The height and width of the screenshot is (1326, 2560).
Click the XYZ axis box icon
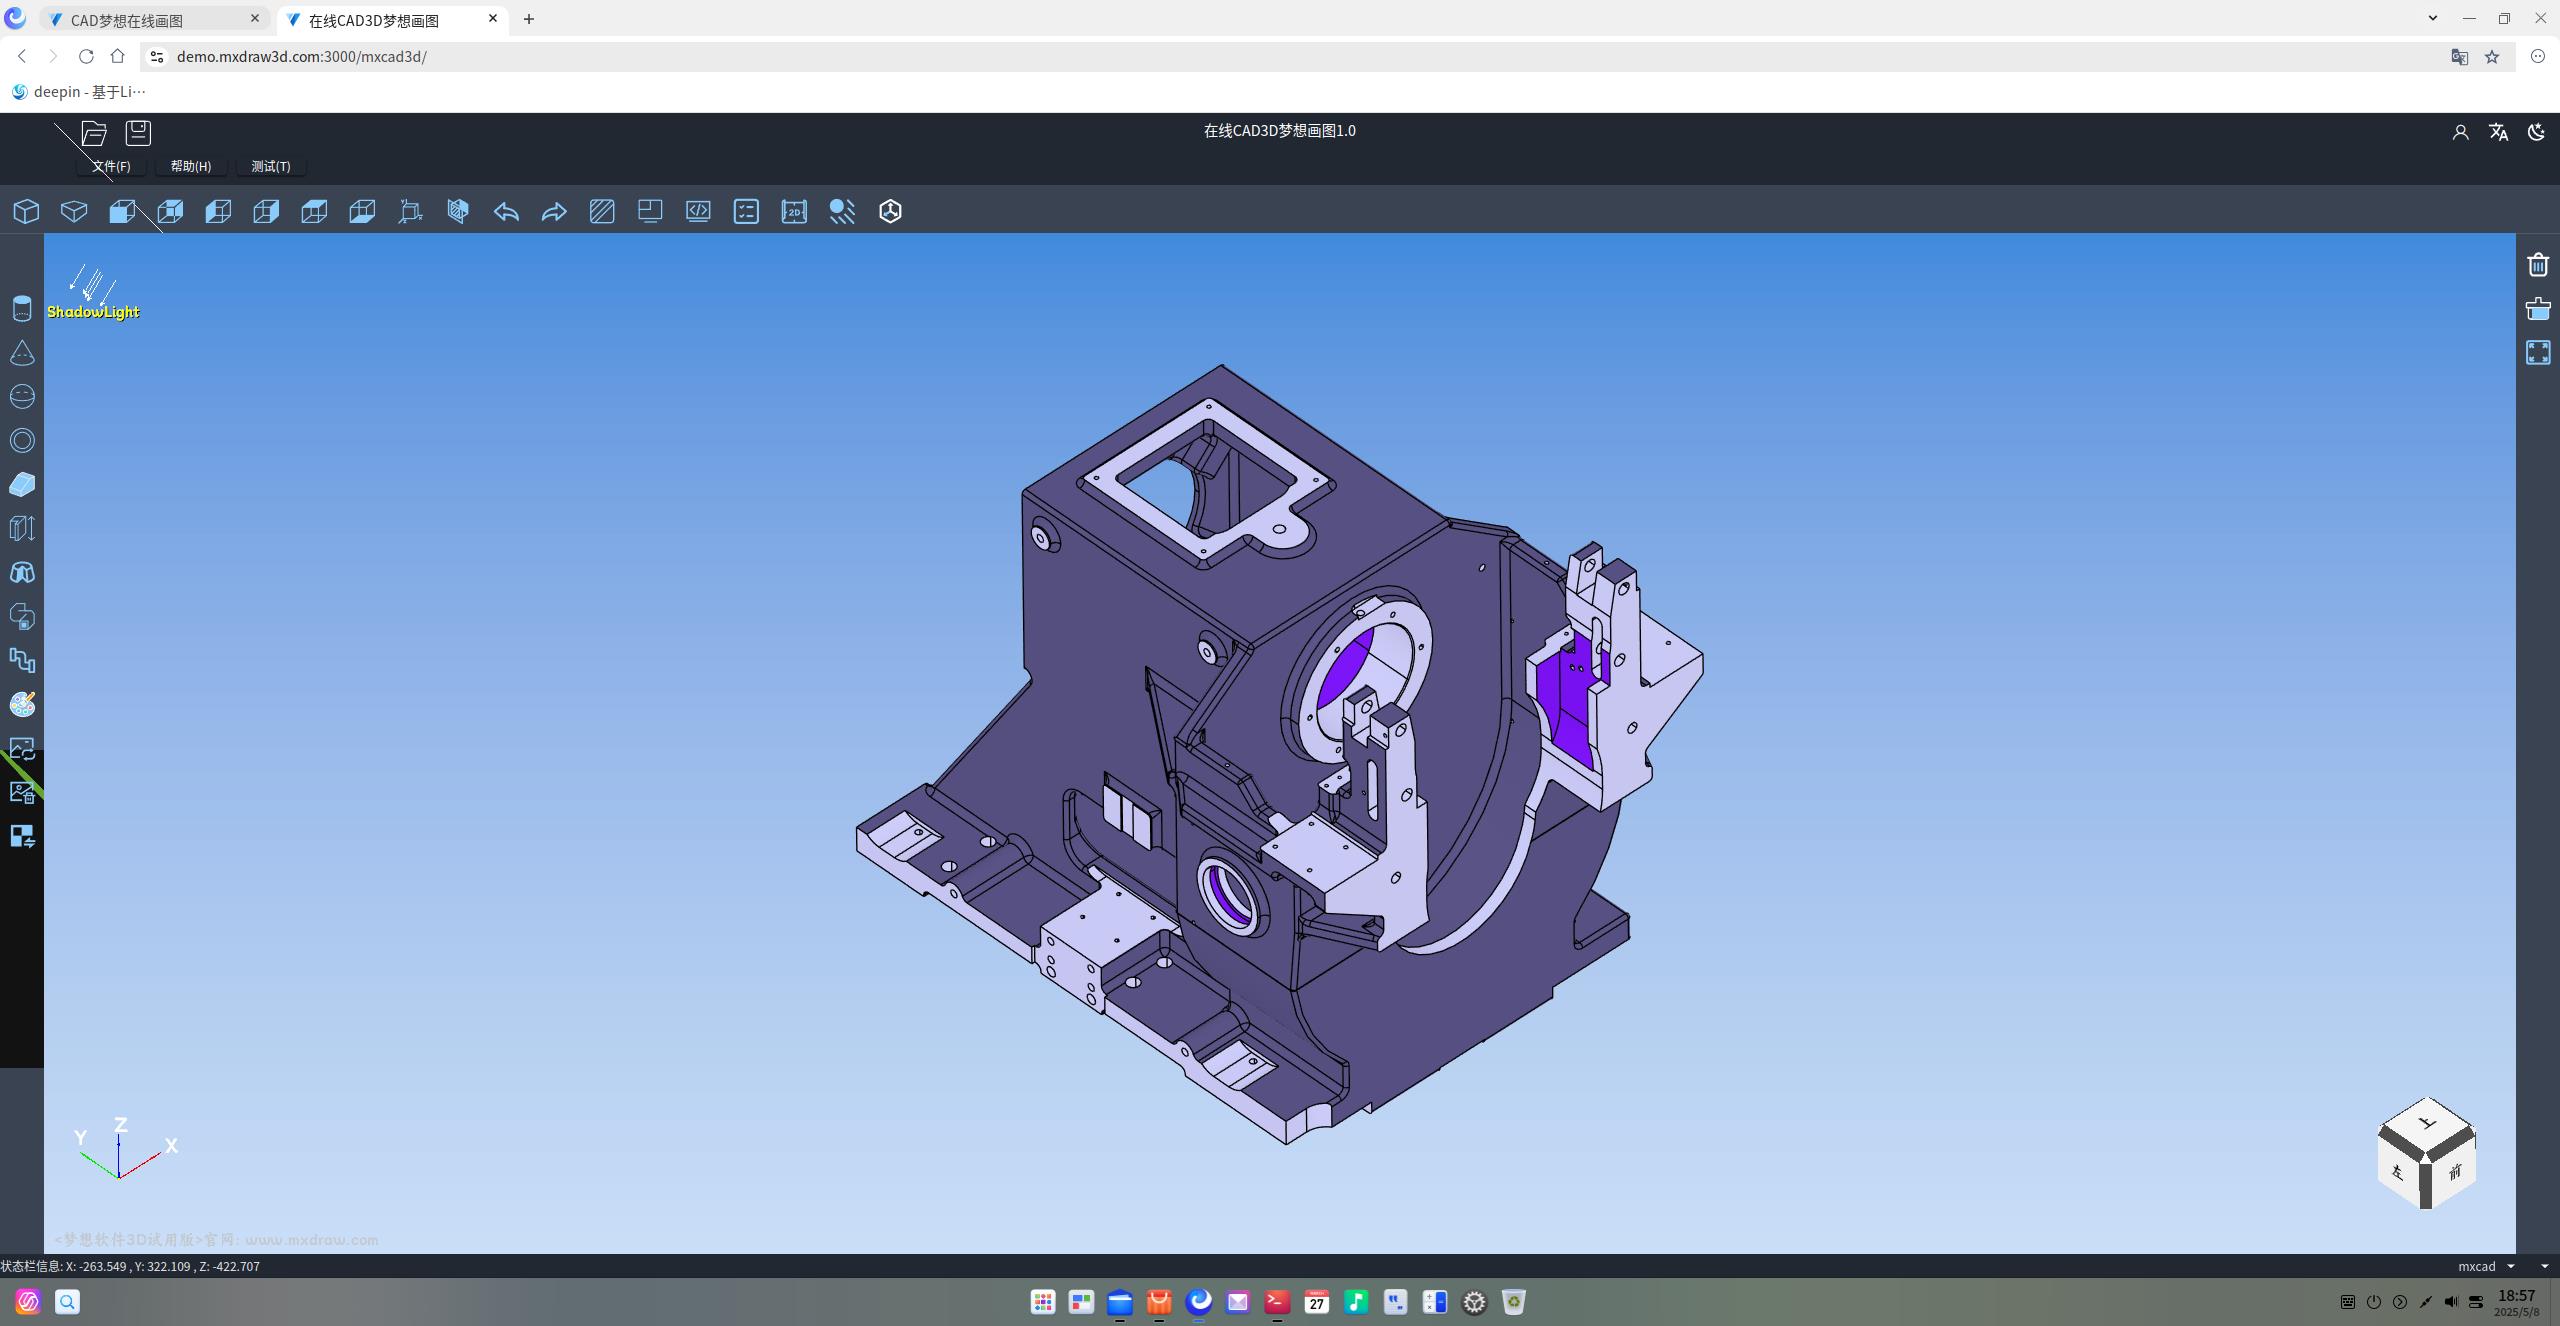pos(410,211)
